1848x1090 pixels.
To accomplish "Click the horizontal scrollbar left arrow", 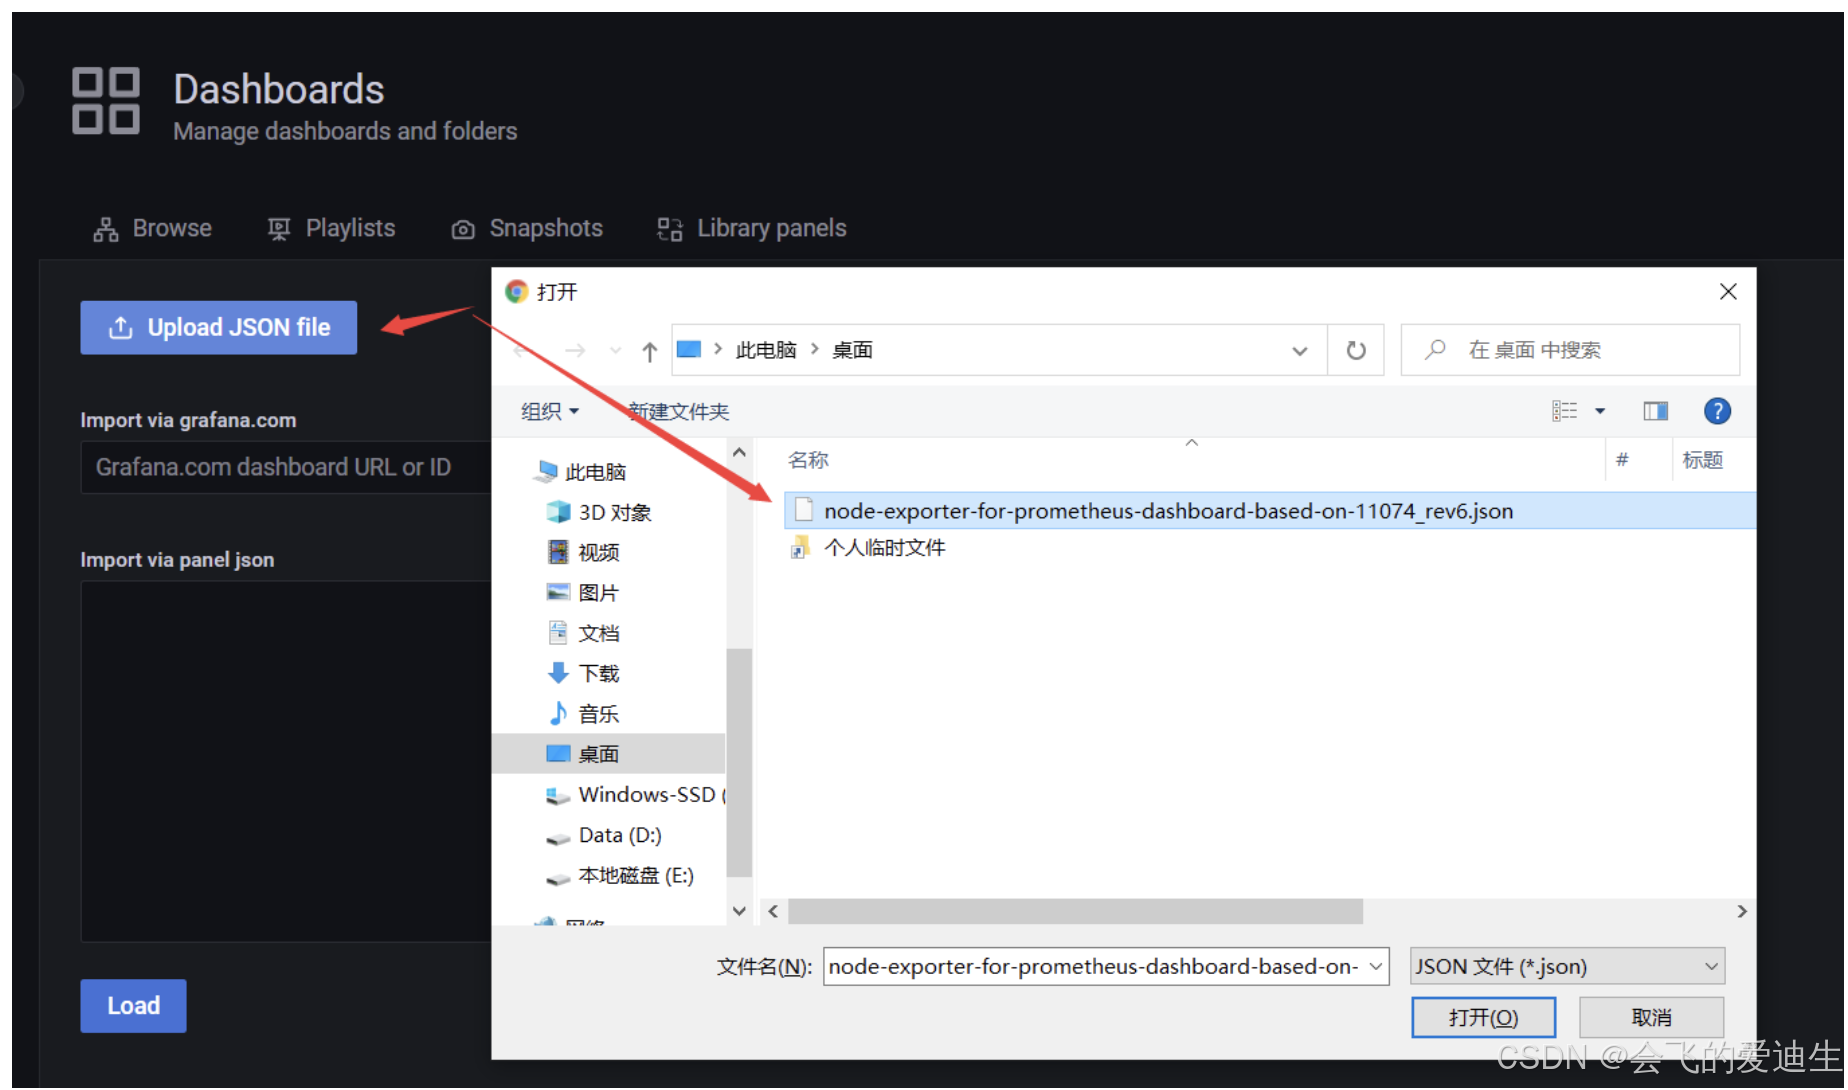I will pyautogui.click(x=772, y=912).
